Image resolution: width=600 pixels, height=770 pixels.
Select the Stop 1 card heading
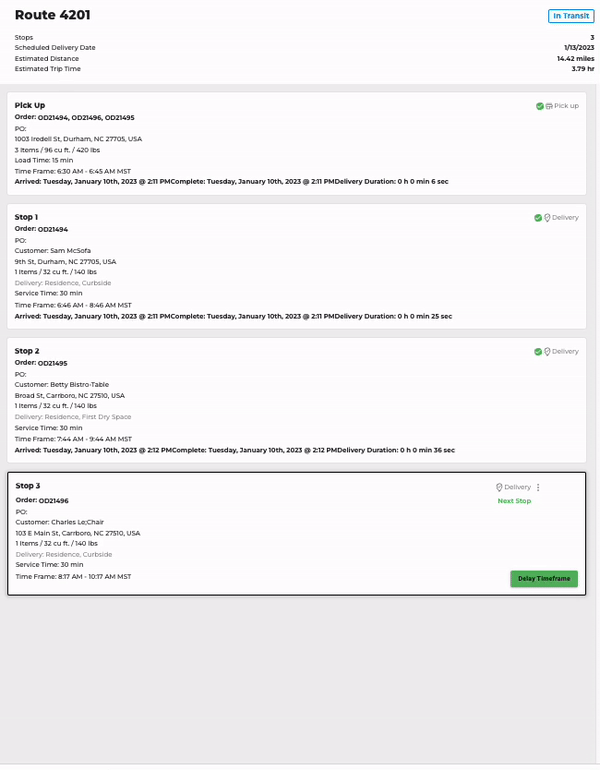[x=26, y=217]
